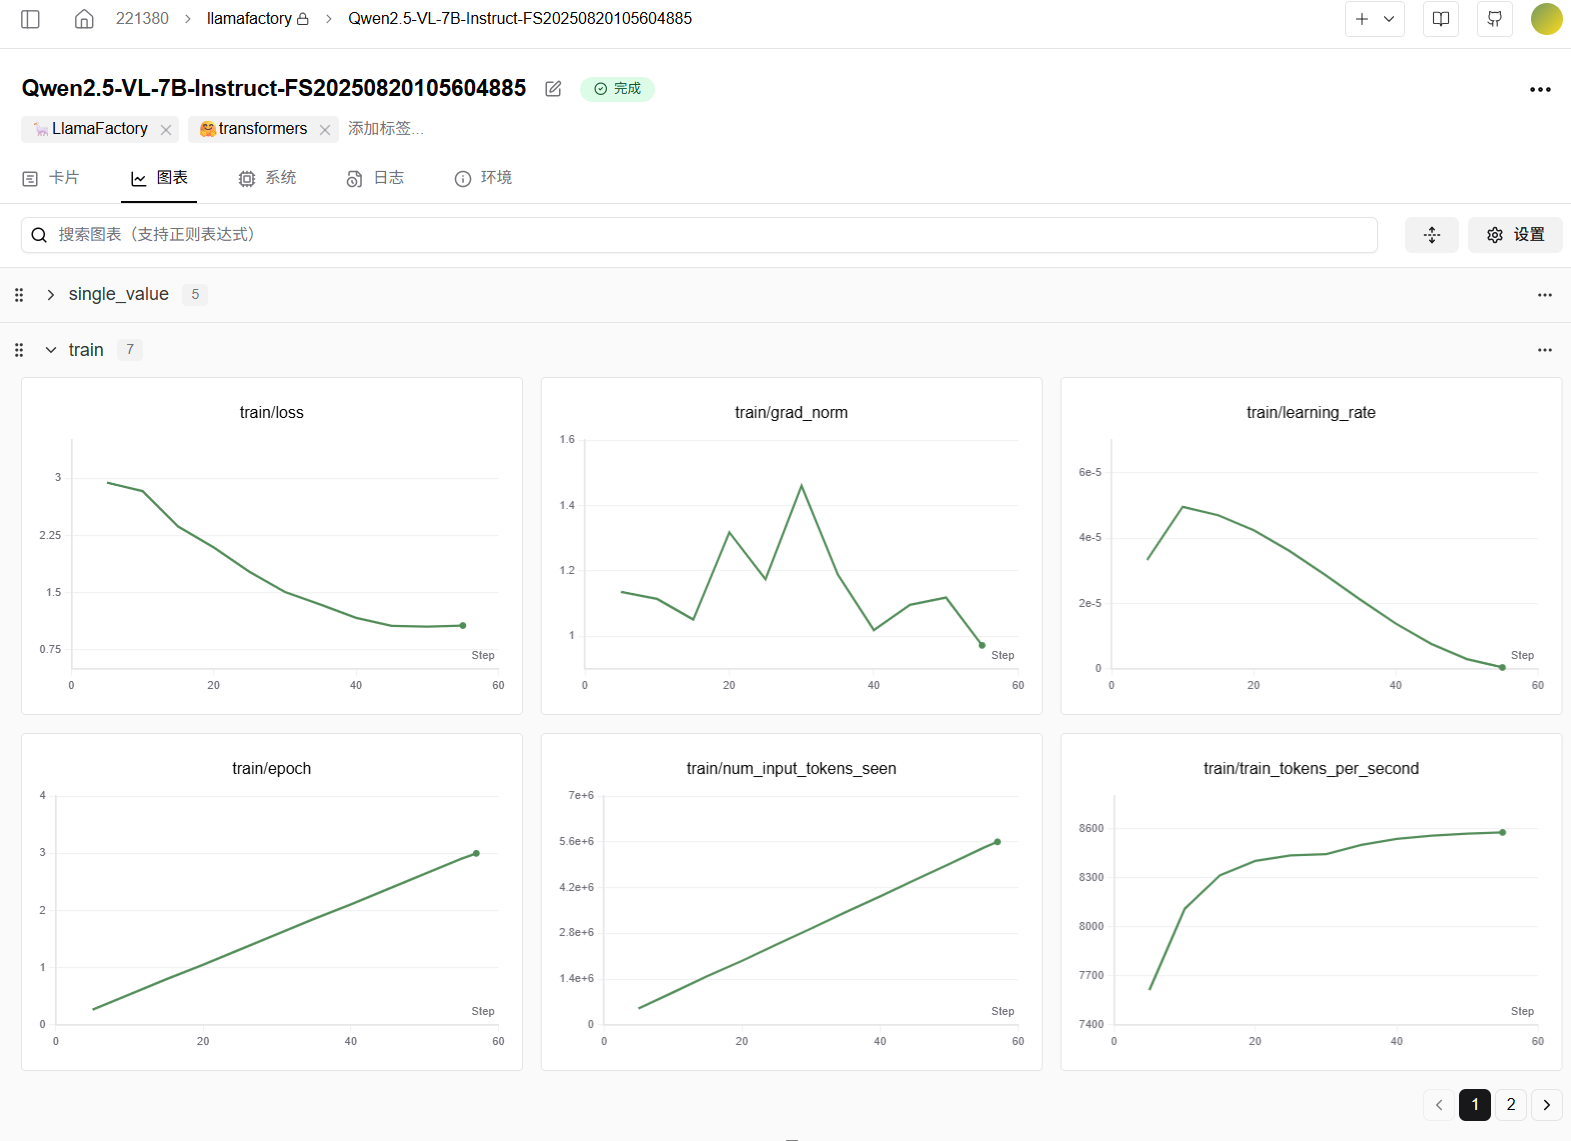The height and width of the screenshot is (1141, 1571).
Task: Click the edit experiment name pencil icon
Action: pos(553,89)
